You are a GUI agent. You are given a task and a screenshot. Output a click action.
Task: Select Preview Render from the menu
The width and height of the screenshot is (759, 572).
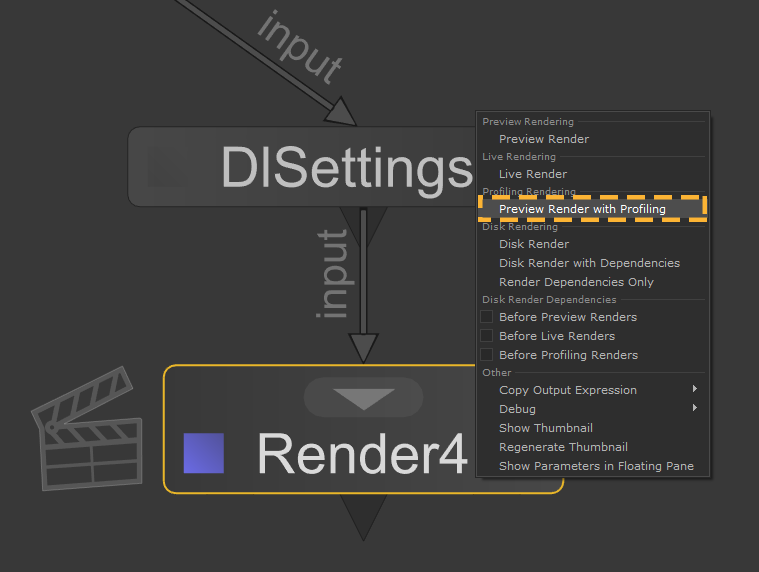543,139
